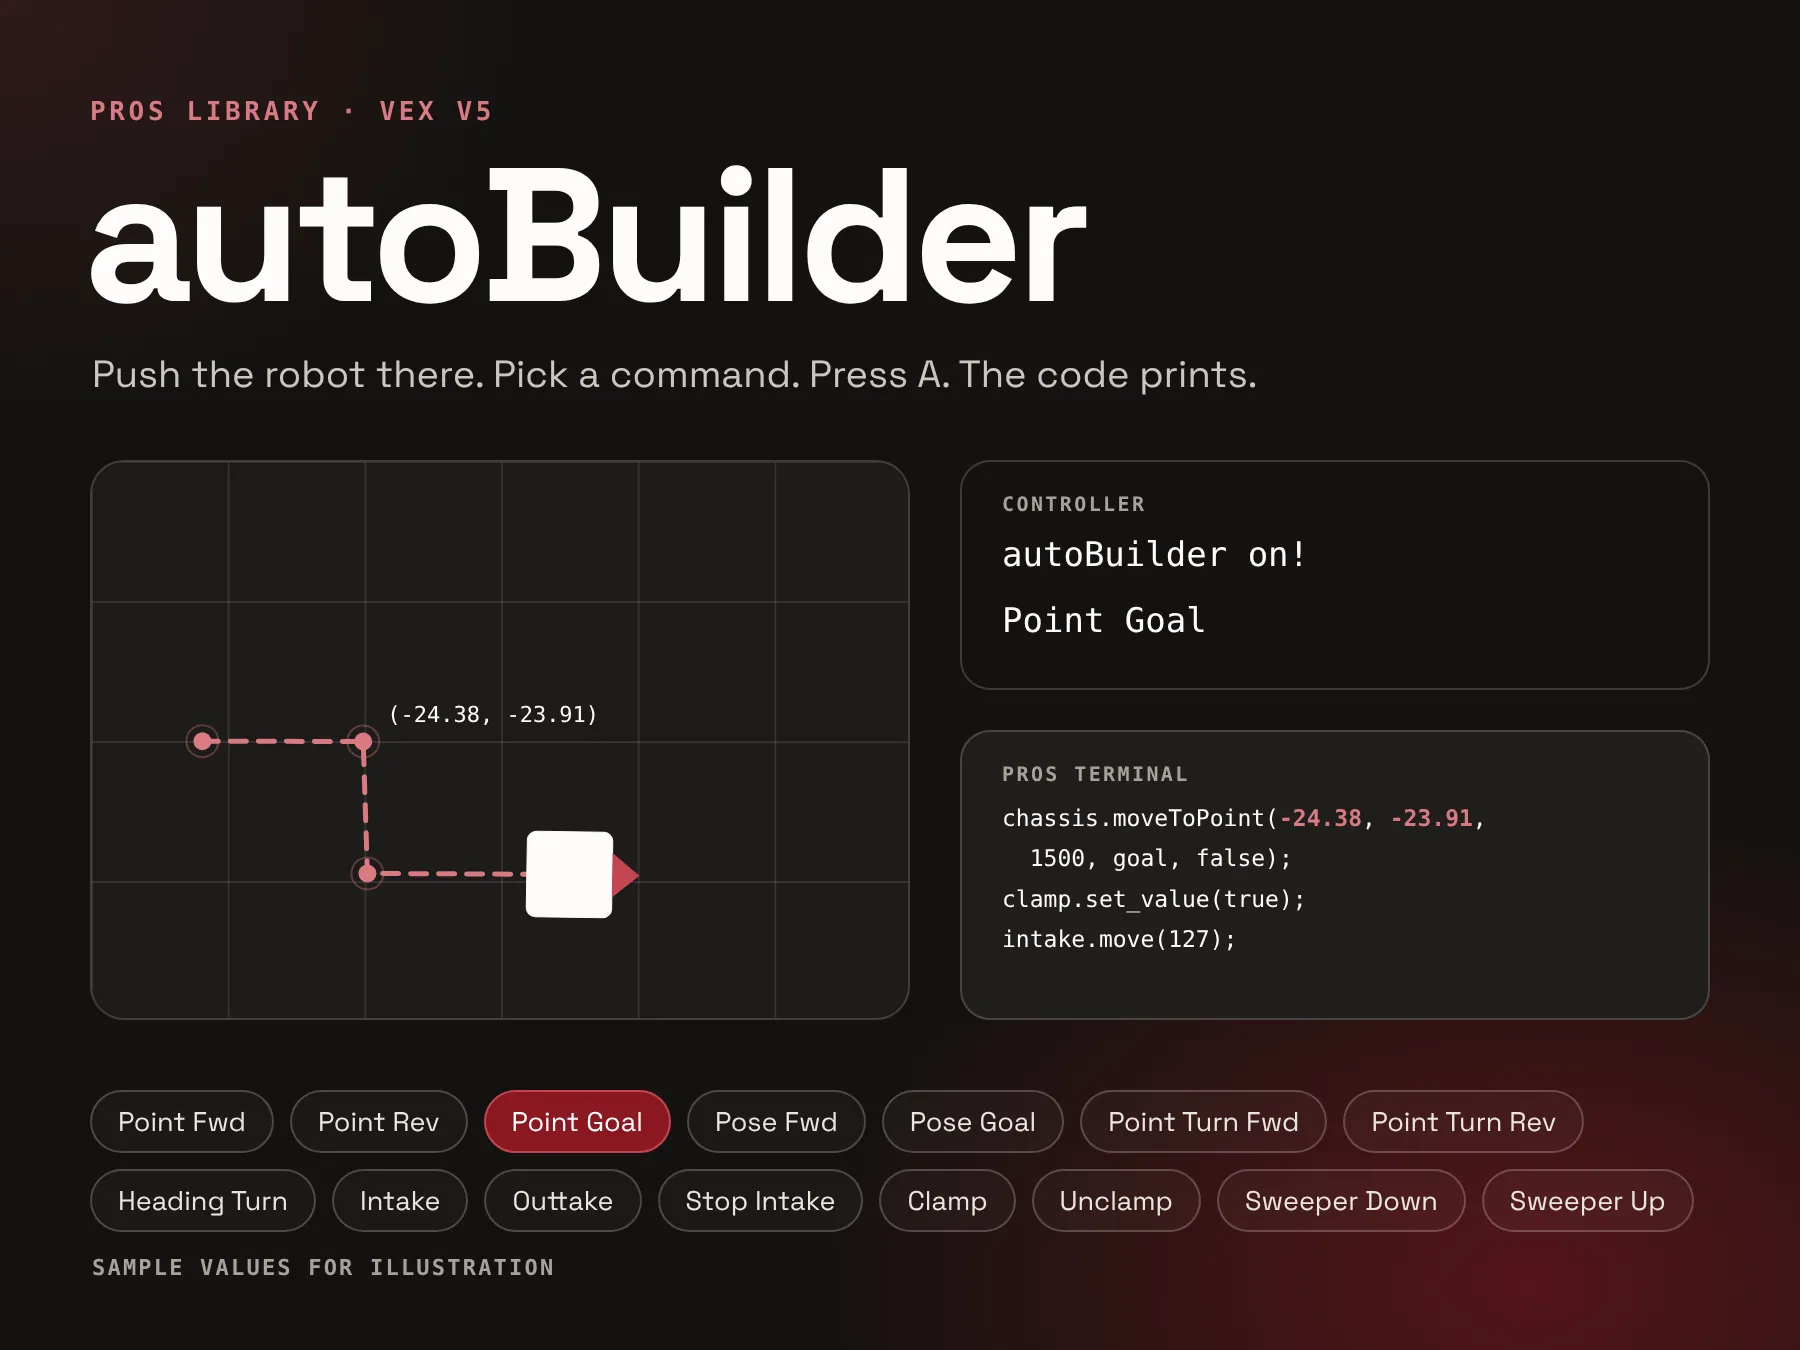Choose the Point Turn Rev chip
The height and width of the screenshot is (1350, 1800).
tap(1463, 1121)
